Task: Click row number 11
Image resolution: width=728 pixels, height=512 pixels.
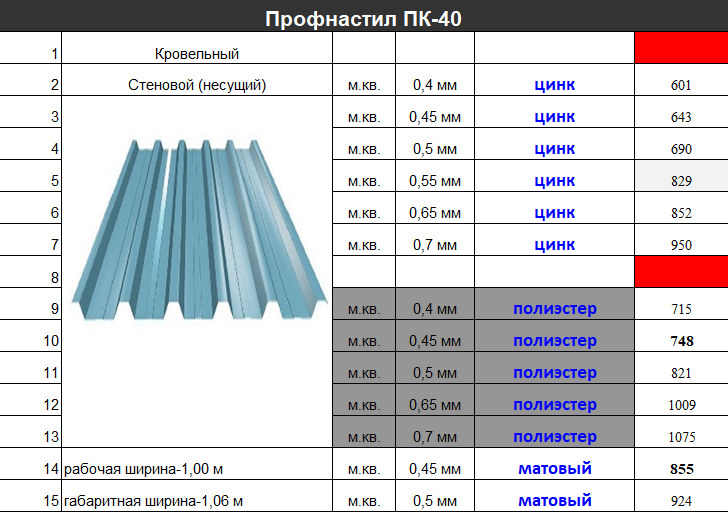Action: point(51,373)
